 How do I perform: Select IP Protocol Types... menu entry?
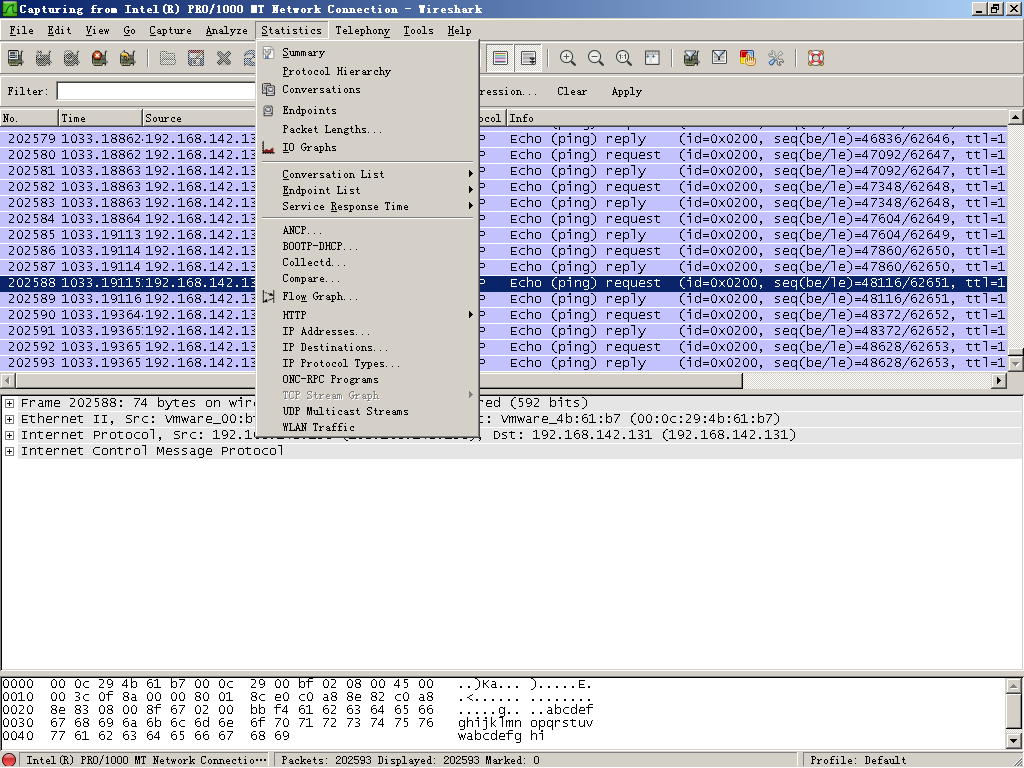click(368, 363)
